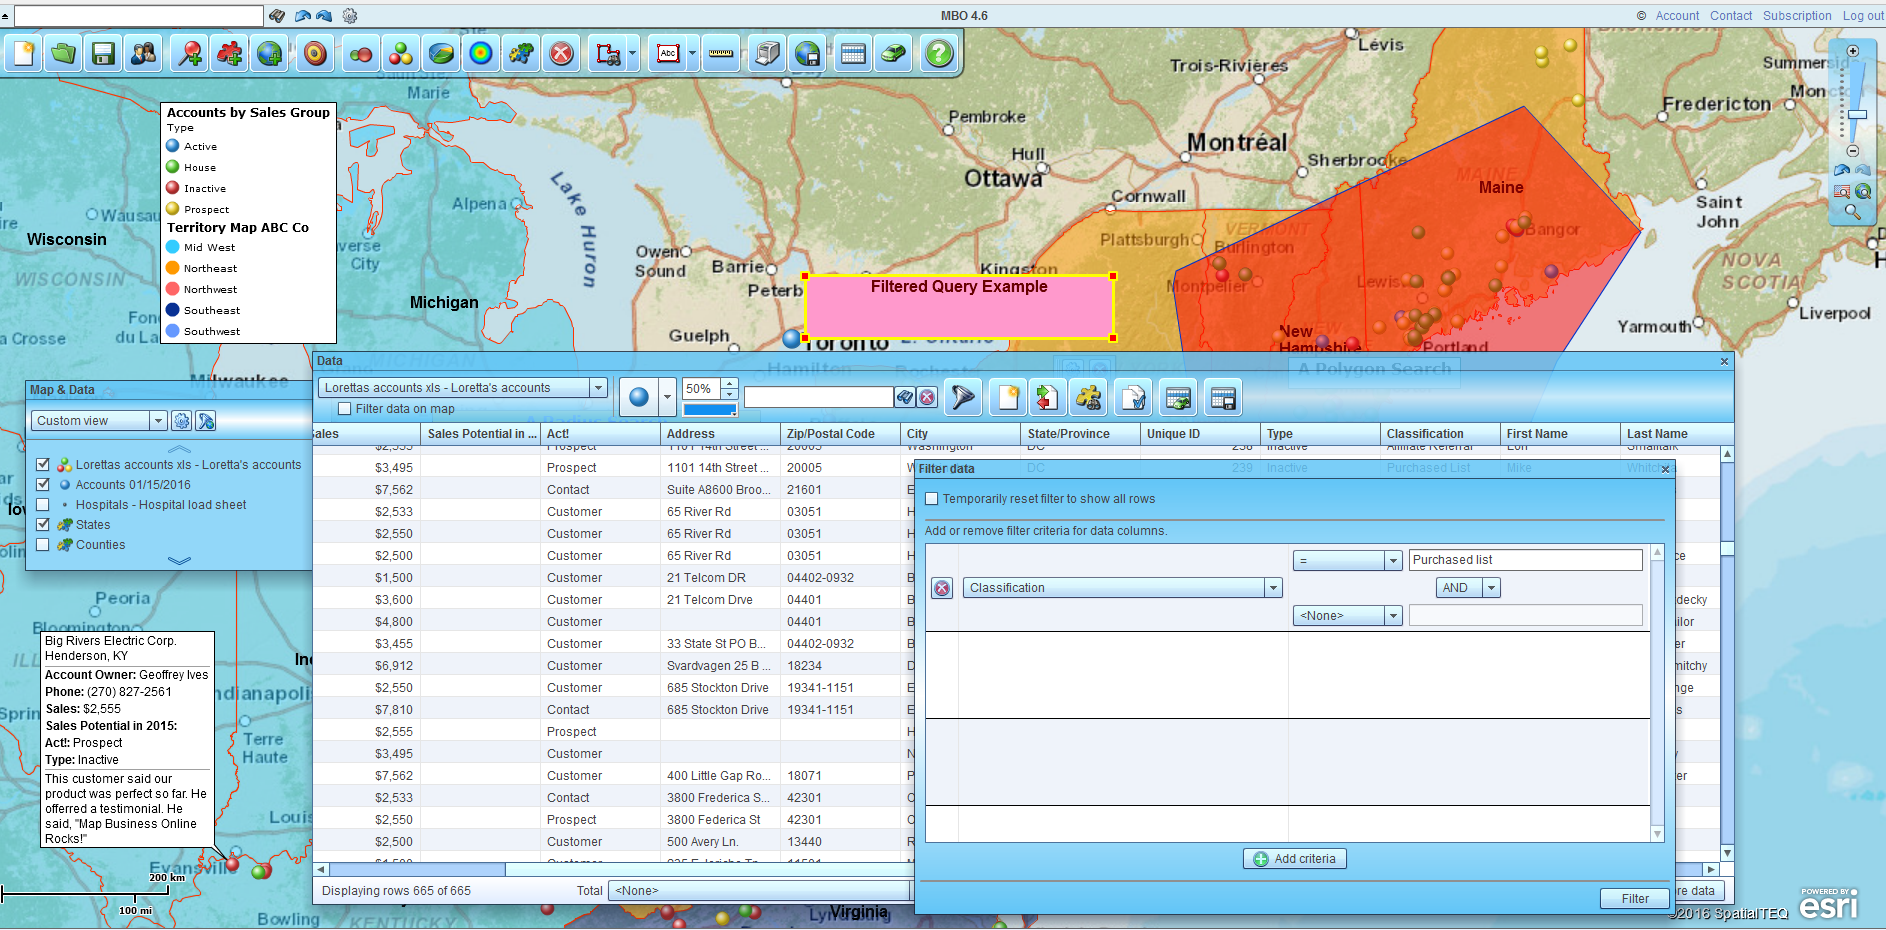
Task: Open the data table grid icon in main toolbar
Action: pos(853,53)
